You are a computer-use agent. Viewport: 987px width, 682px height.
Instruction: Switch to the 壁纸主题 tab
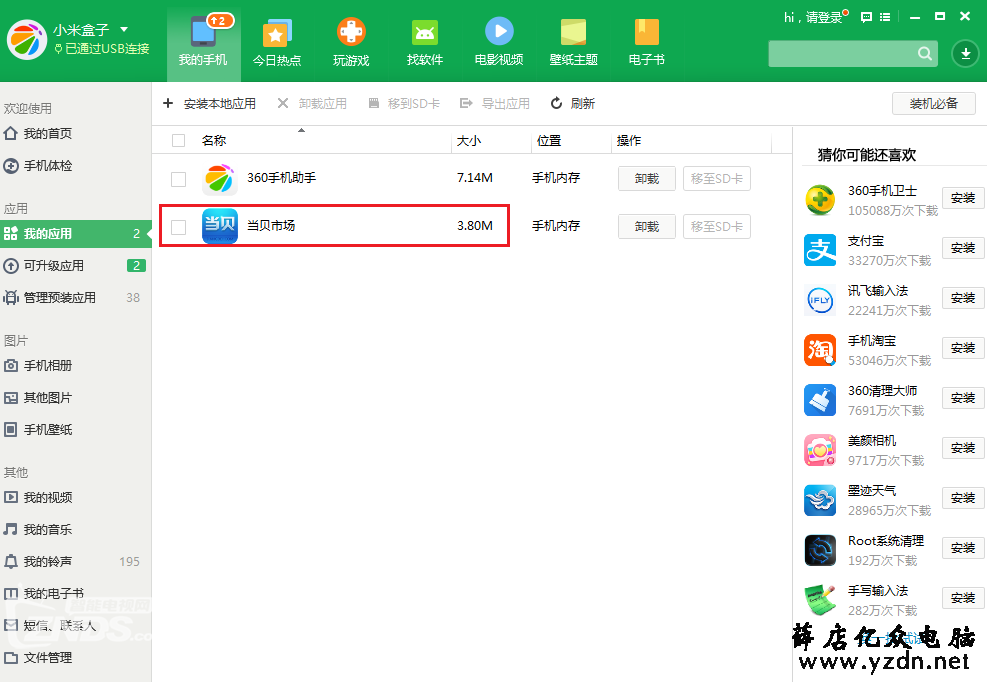[x=573, y=42]
